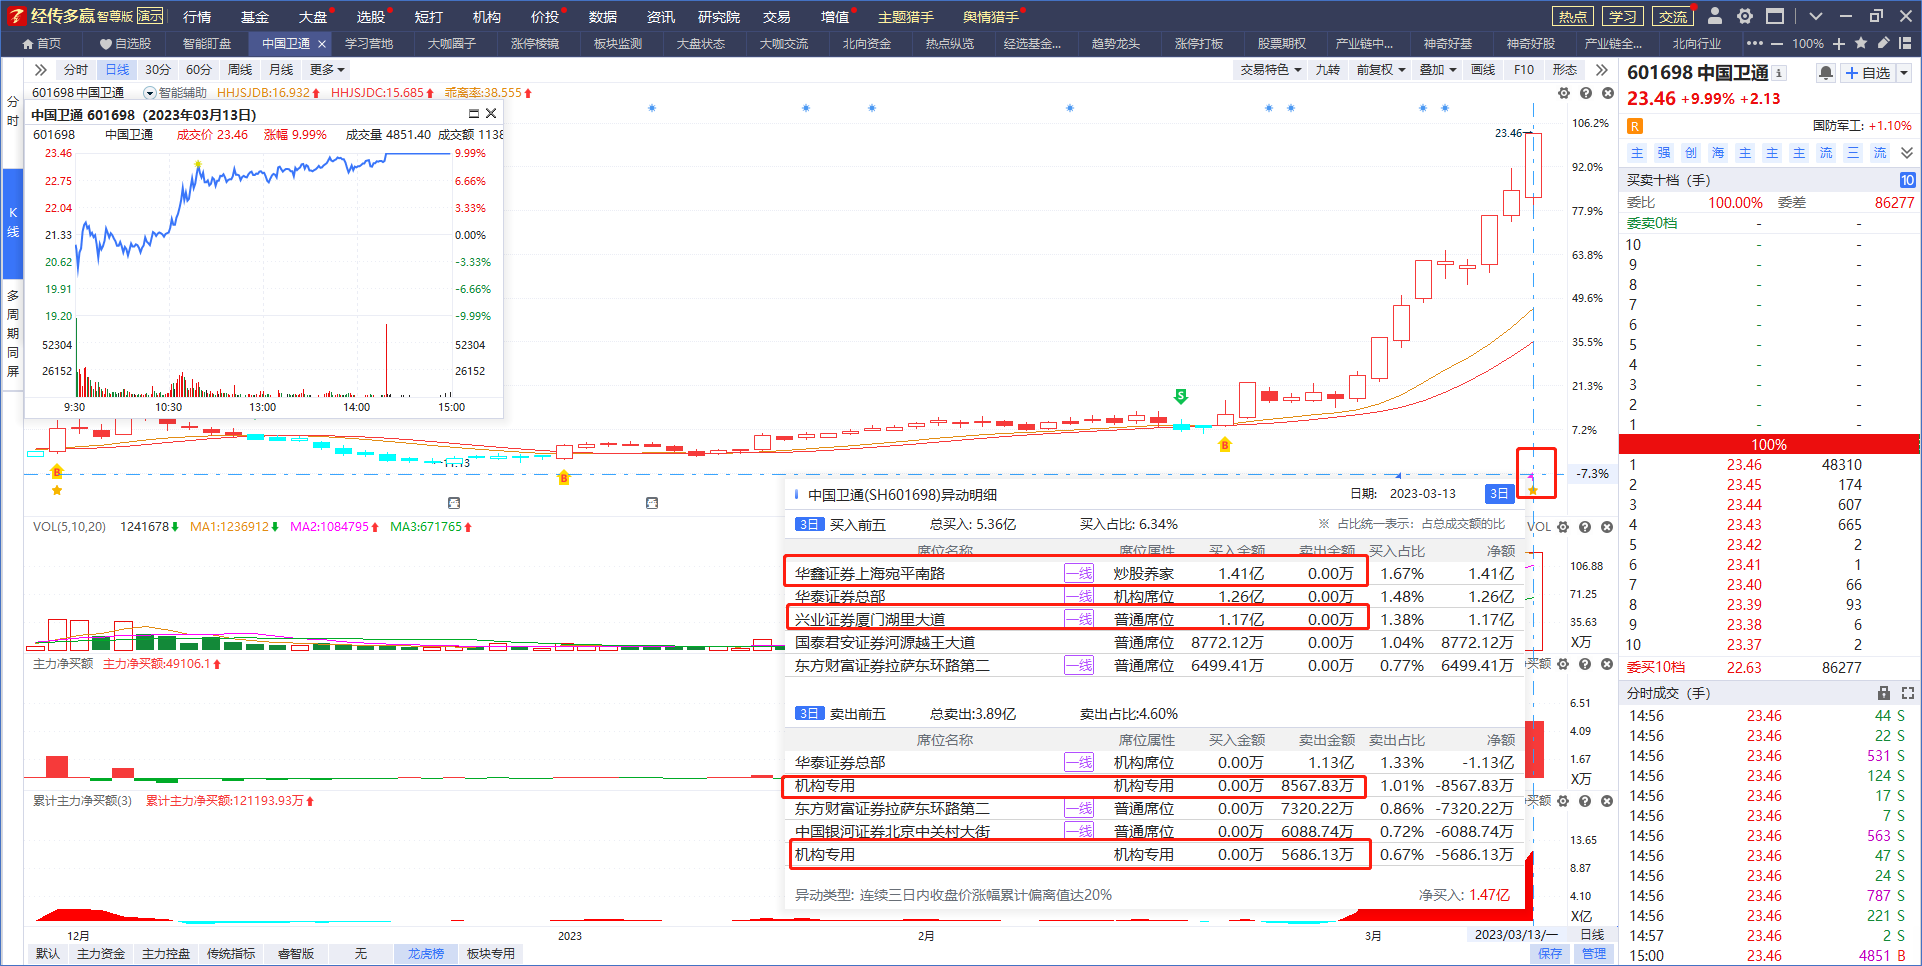The height and width of the screenshot is (966, 1922).
Task: Select the 龙虎榜 bottom tab
Action: 425,954
